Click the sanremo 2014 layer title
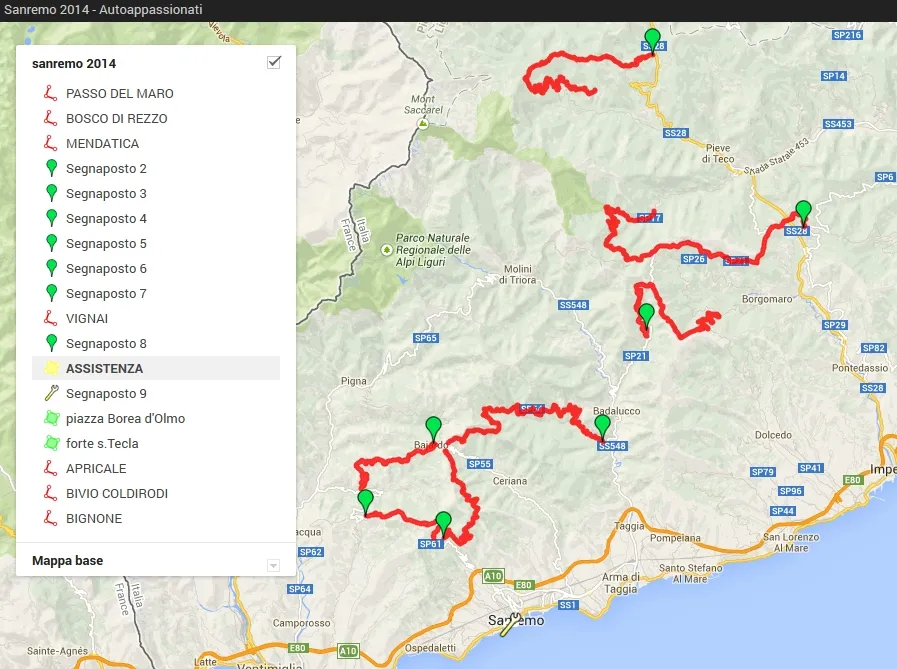The height and width of the screenshot is (669, 897). point(74,63)
